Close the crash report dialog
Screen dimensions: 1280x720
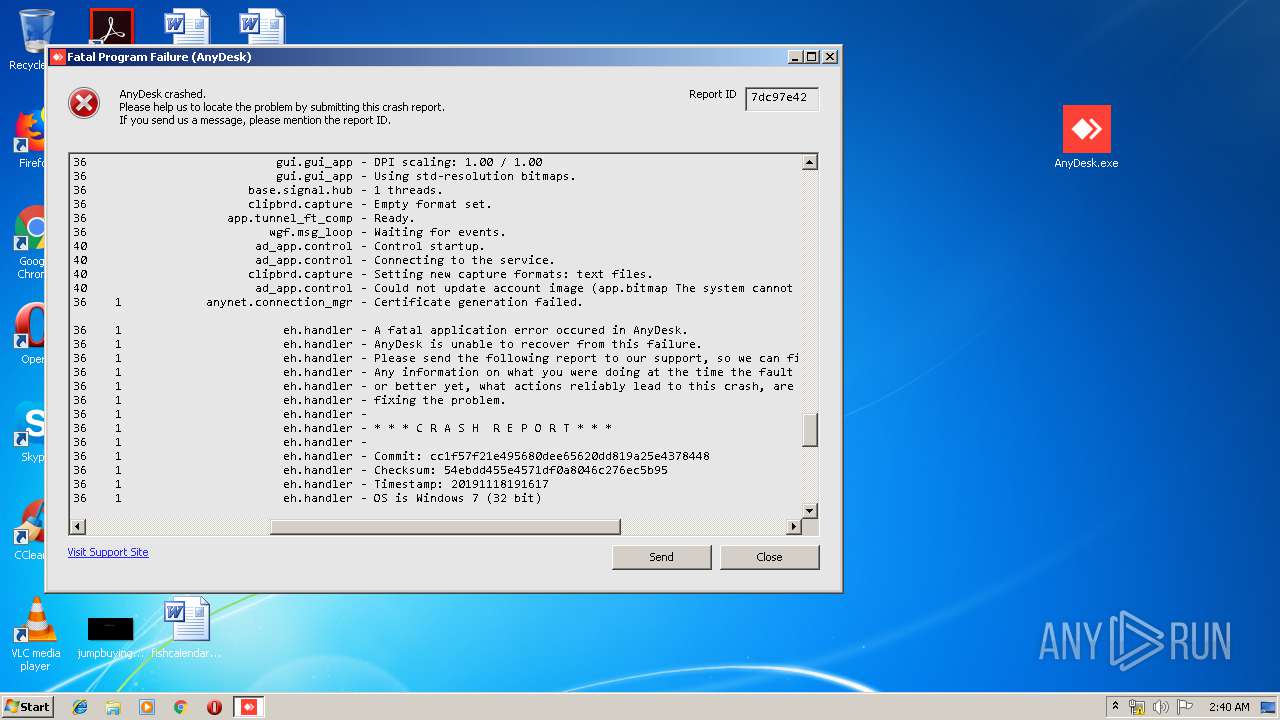point(769,557)
